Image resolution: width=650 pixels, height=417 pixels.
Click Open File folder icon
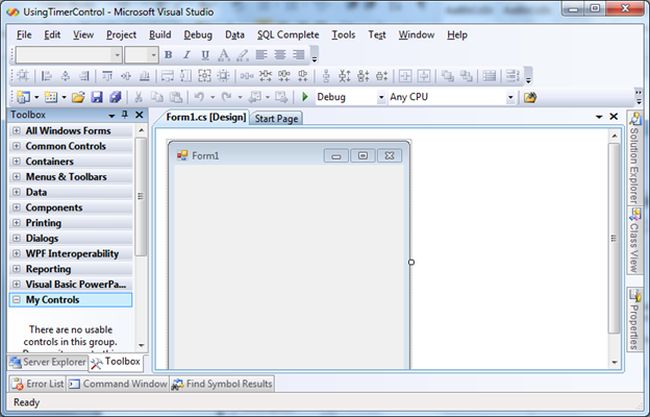click(78, 97)
